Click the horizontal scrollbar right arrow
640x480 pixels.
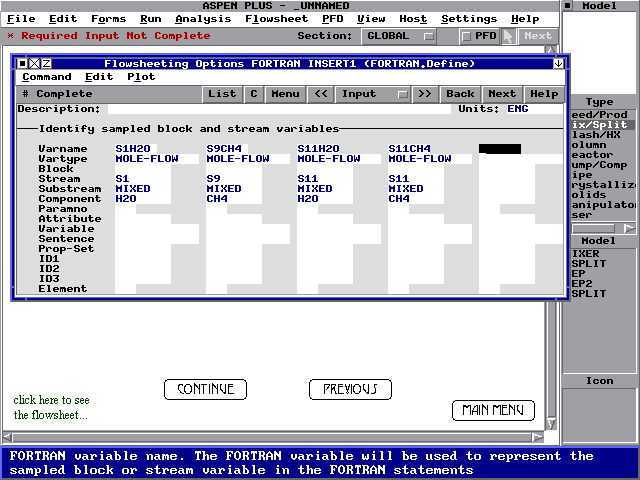point(538,438)
